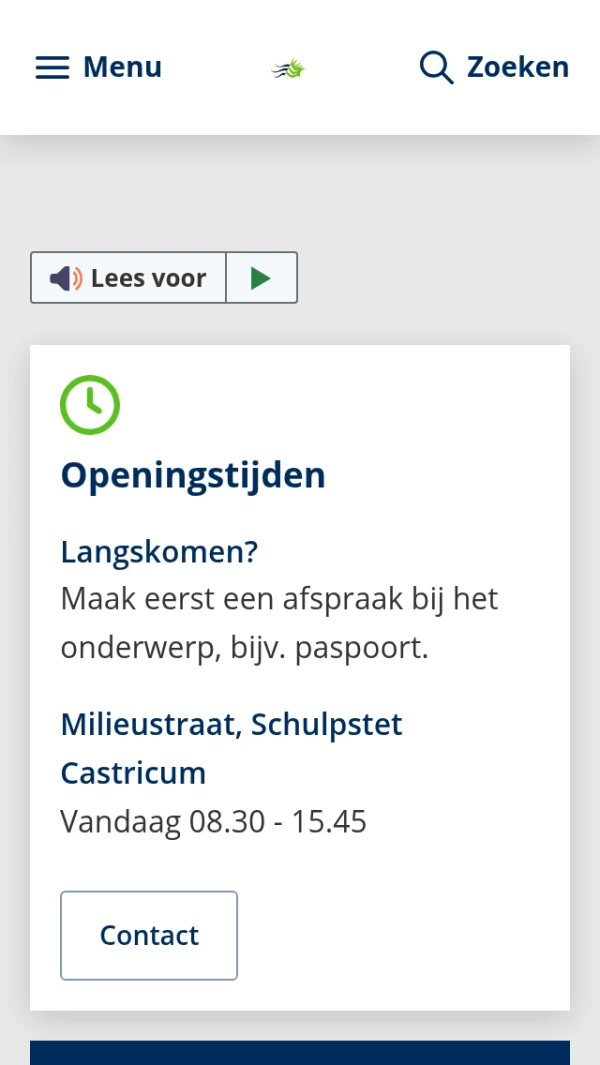This screenshot has width=600, height=1065.
Task: Click the magnifying glass search icon
Action: [x=436, y=67]
